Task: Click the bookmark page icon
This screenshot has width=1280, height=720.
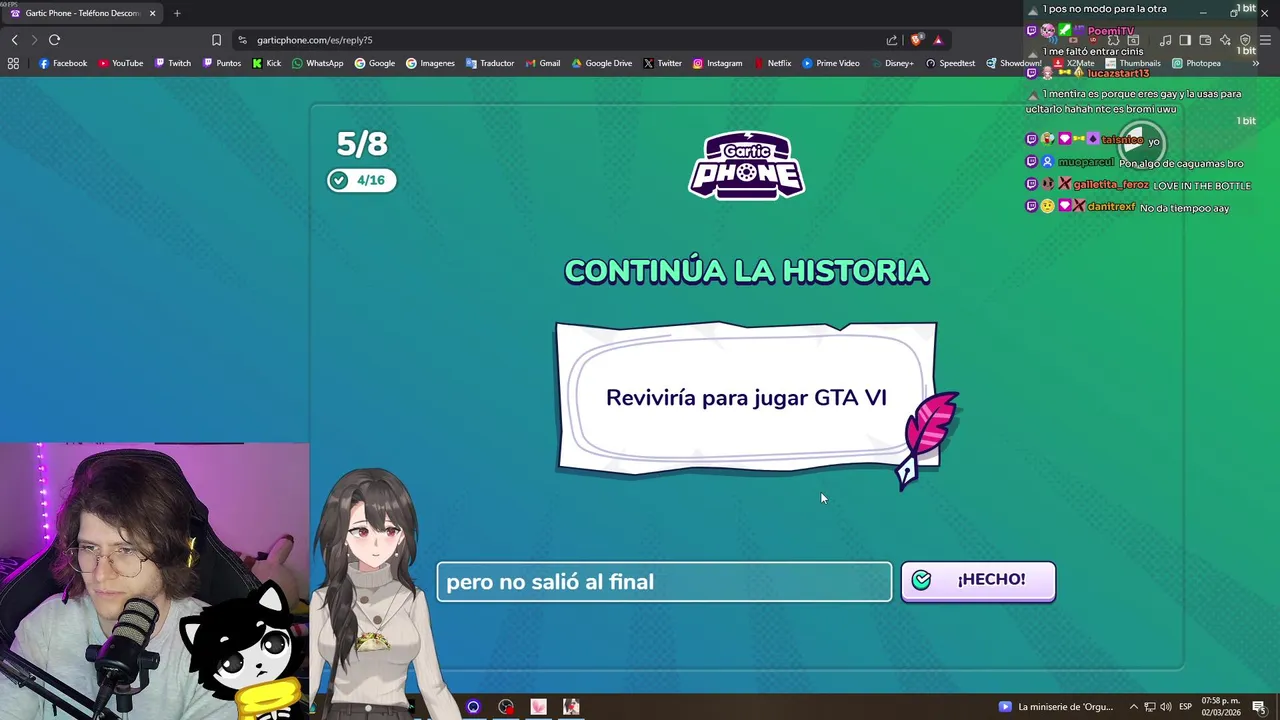Action: coord(216,40)
